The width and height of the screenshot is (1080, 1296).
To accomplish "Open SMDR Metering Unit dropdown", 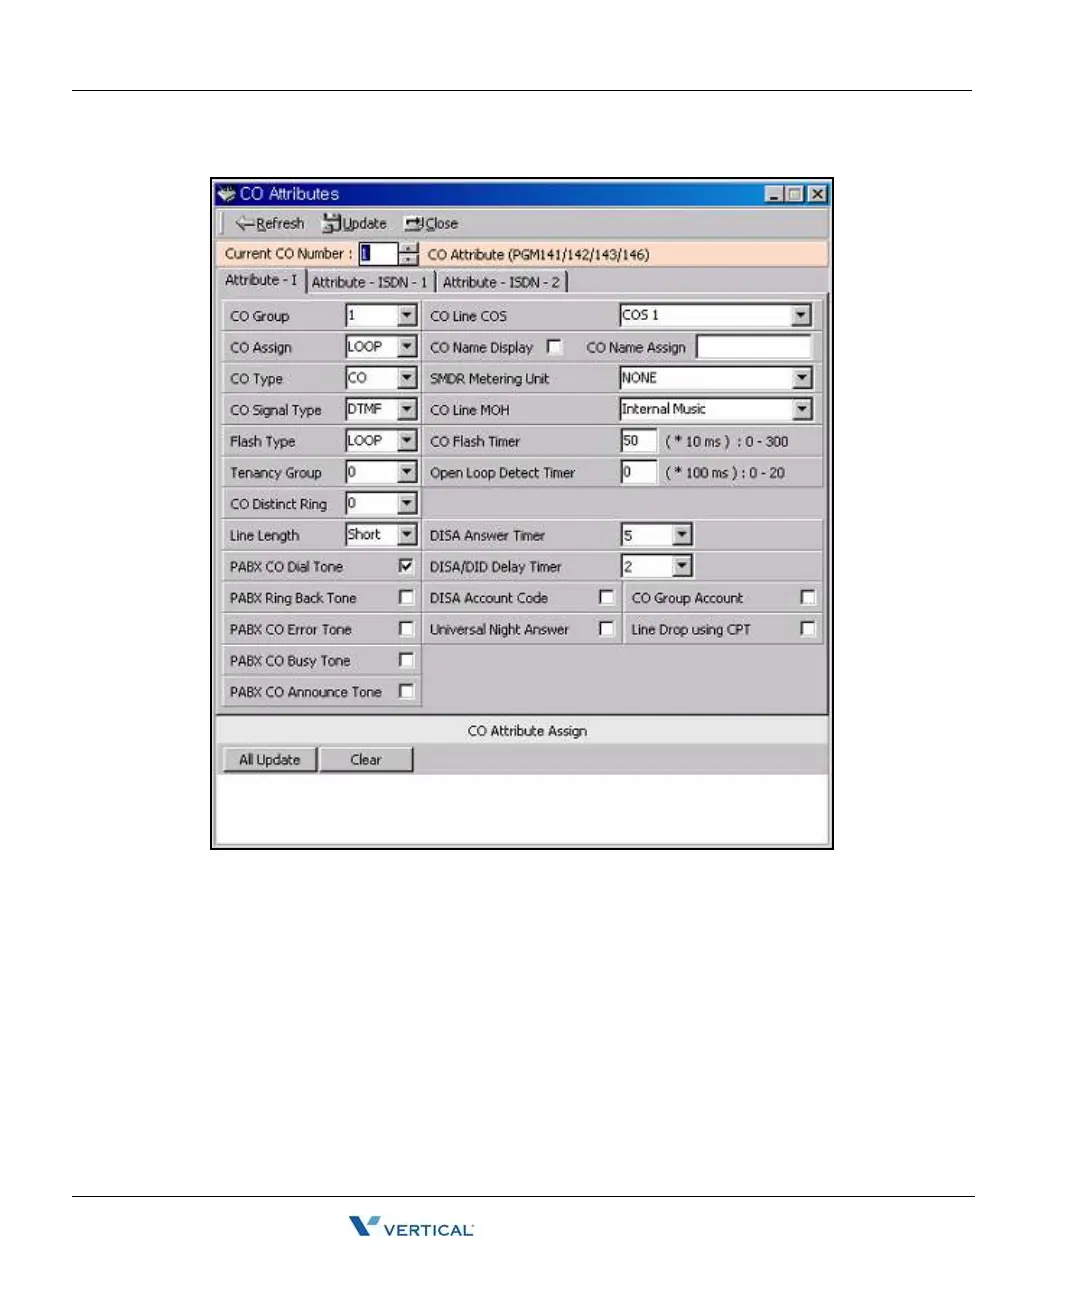I will pyautogui.click(x=801, y=378).
